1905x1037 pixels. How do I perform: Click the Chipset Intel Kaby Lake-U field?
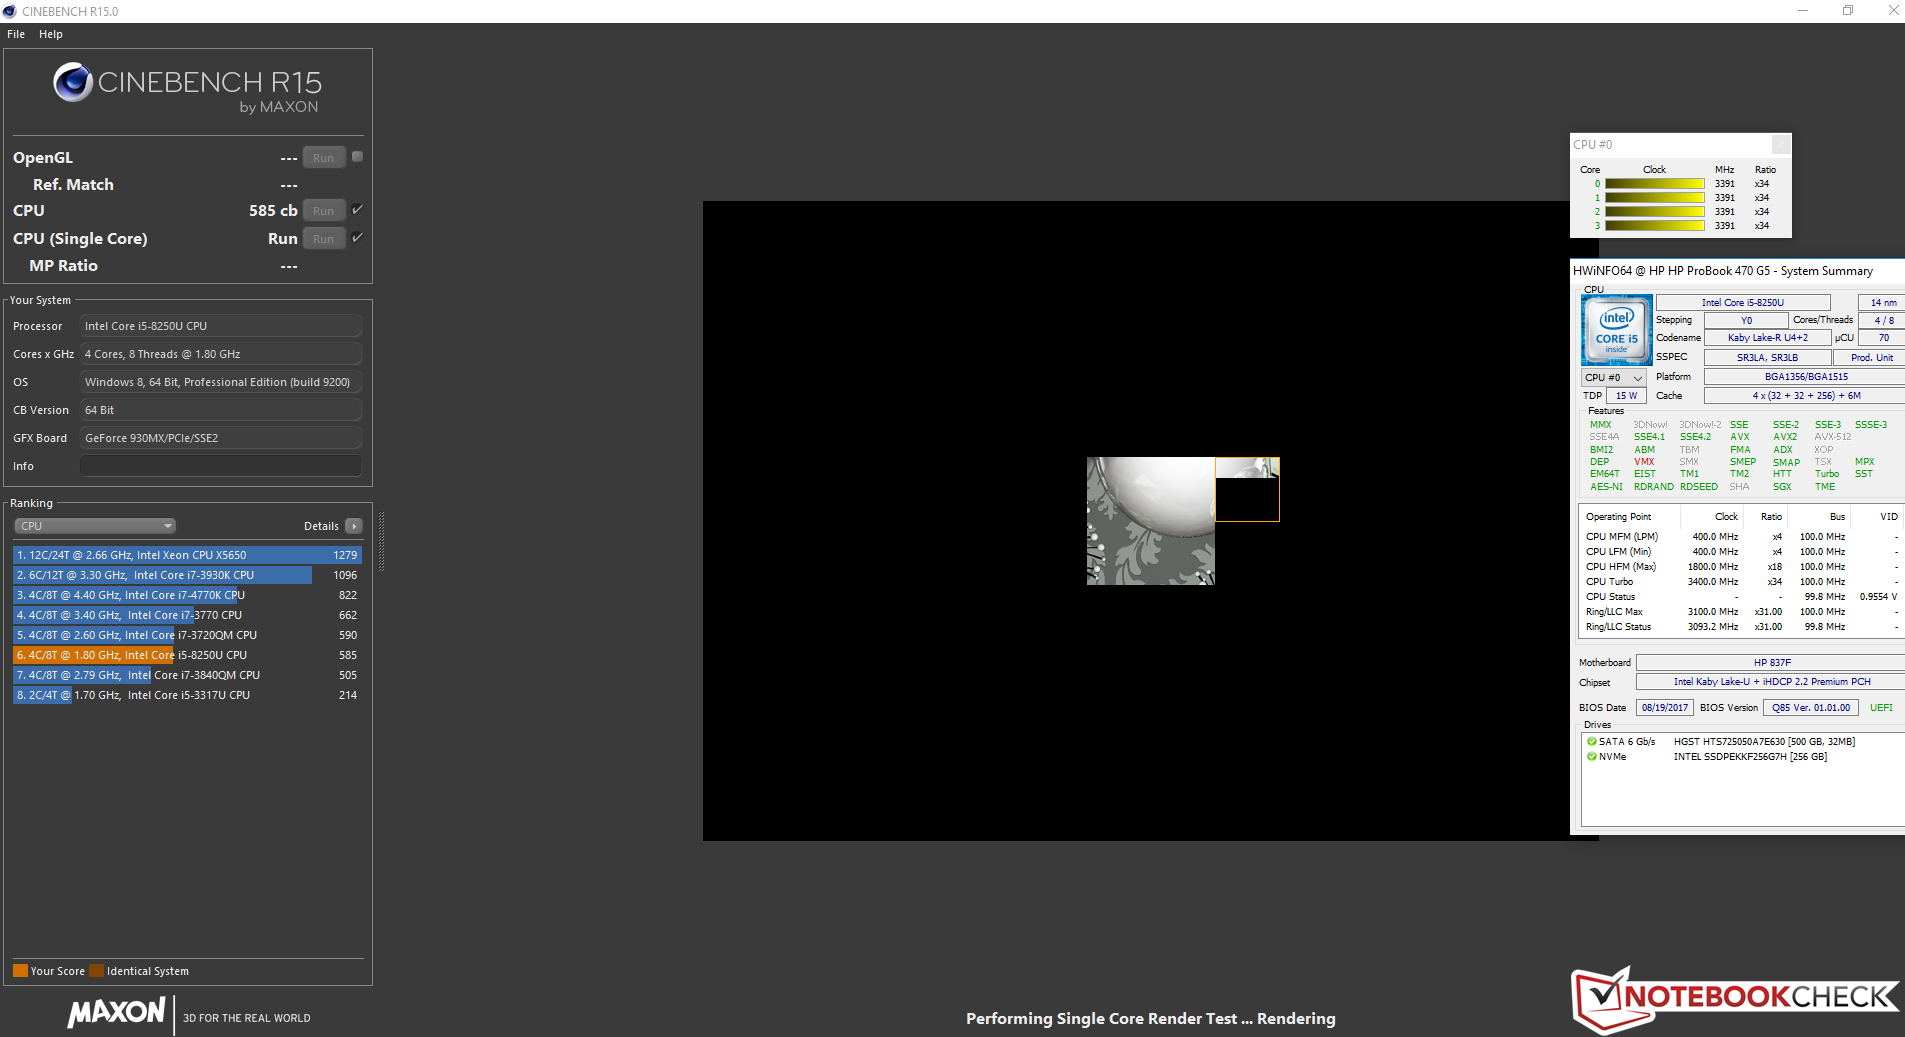1771,682
